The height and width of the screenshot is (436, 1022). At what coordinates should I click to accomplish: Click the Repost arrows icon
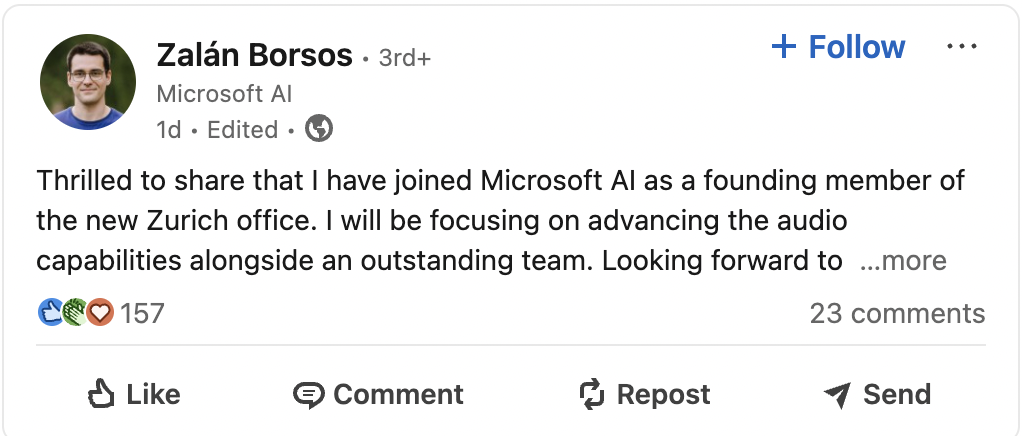click(x=593, y=394)
